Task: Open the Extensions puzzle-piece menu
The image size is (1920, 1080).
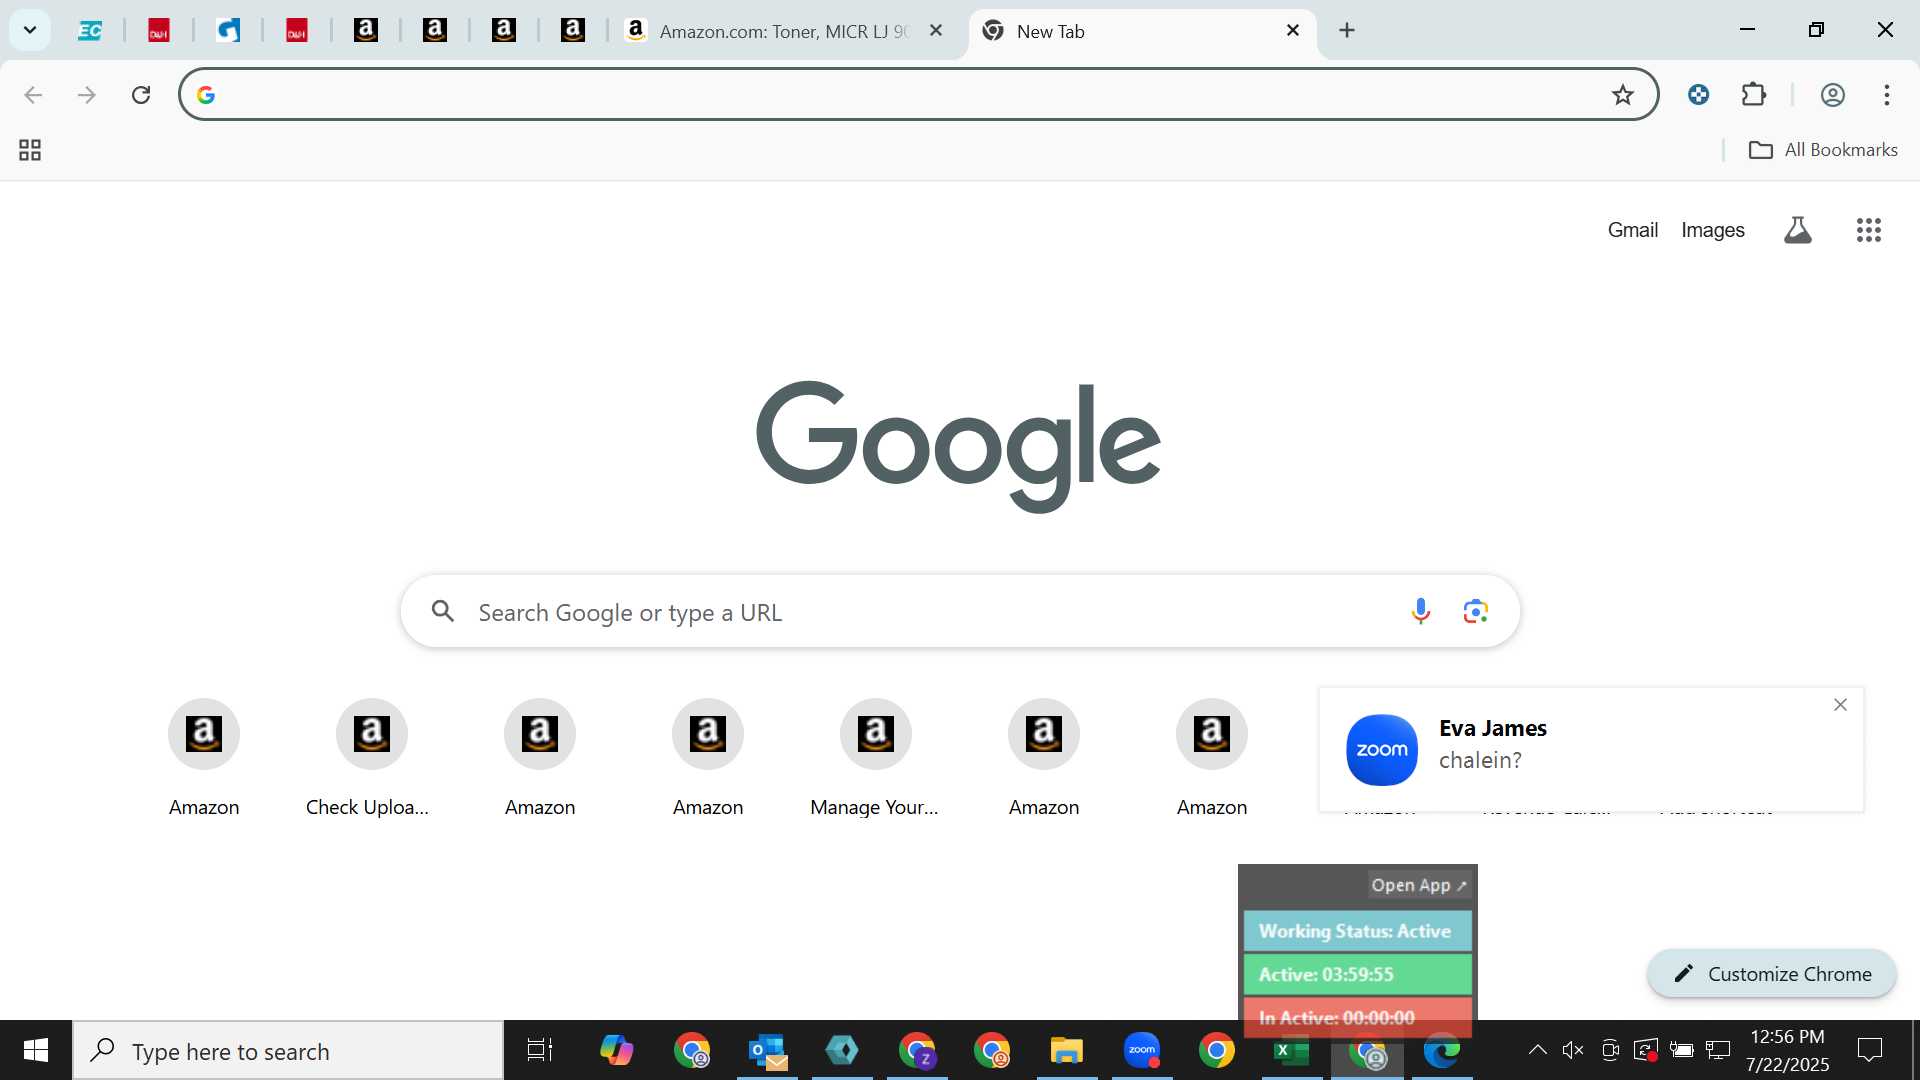Action: [1754, 95]
